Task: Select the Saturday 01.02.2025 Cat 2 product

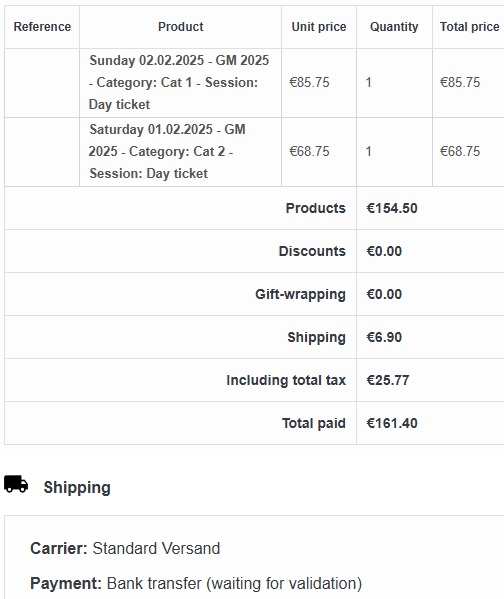Action: tap(167, 152)
